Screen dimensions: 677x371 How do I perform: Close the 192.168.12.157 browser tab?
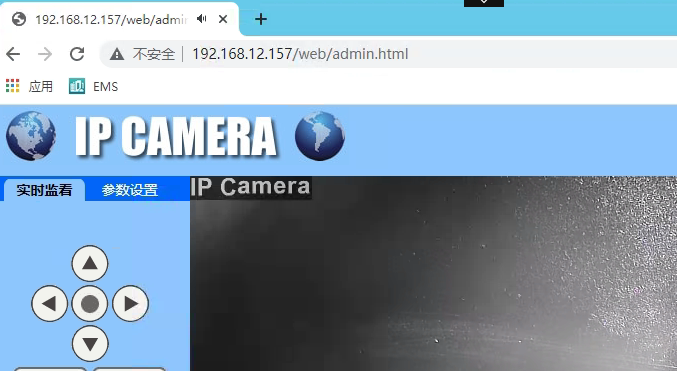tap(223, 19)
